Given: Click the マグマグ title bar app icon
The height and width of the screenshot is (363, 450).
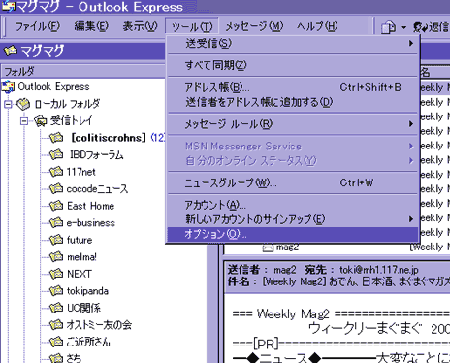Looking at the screenshot, I should click(8, 6).
